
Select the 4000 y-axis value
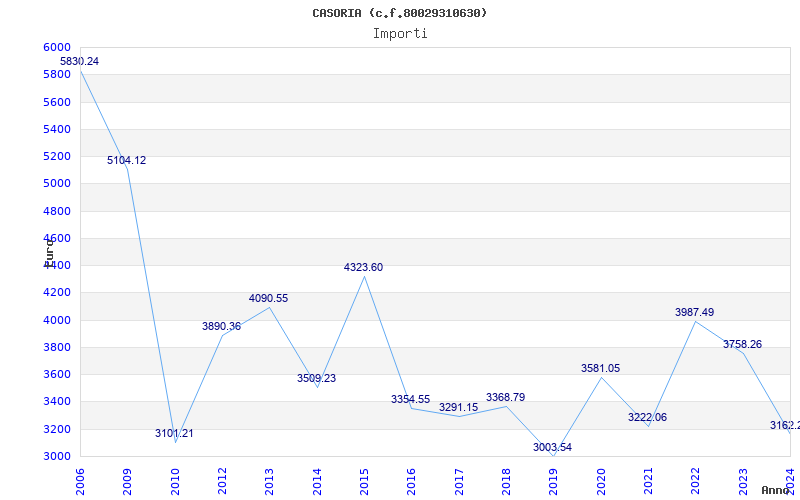57,320
